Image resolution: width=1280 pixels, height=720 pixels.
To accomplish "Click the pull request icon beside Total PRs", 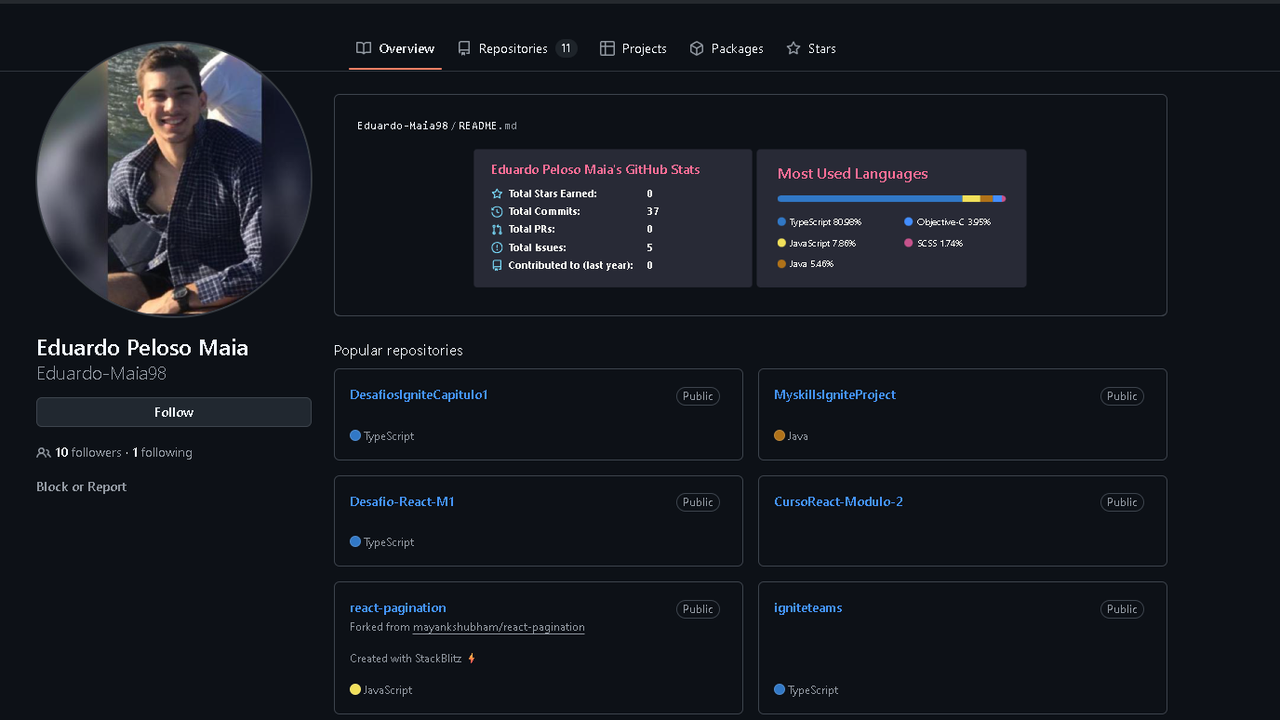I will pos(497,230).
